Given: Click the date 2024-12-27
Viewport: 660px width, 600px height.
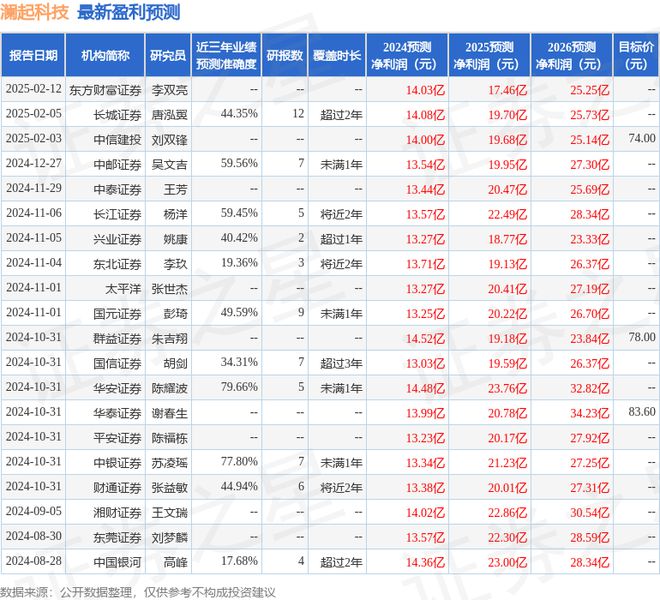Looking at the screenshot, I should coord(34,163).
